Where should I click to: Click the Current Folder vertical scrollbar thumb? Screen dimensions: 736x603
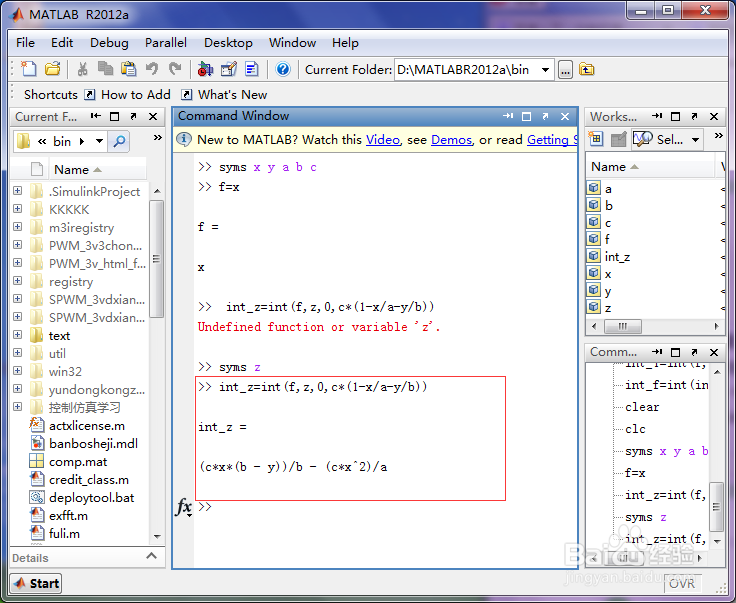click(156, 259)
